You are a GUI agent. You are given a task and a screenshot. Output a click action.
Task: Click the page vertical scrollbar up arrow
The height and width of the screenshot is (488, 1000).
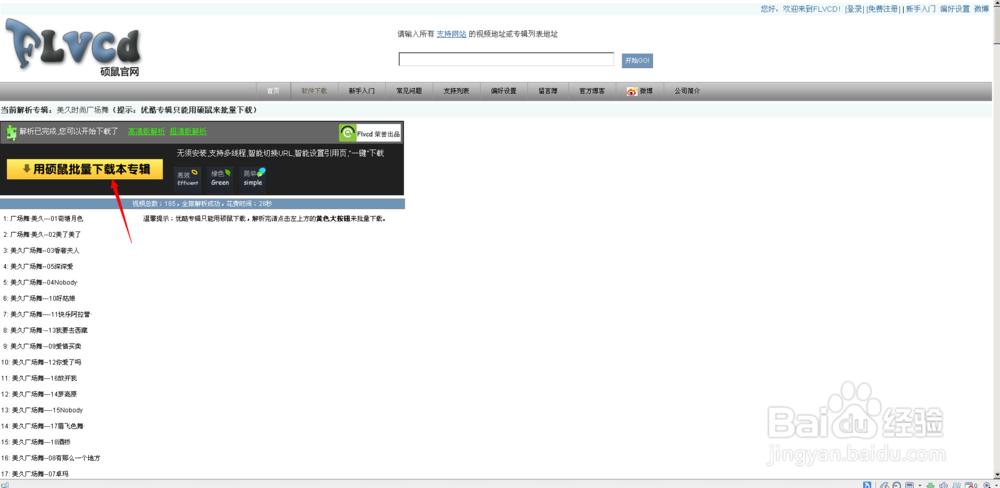[996, 4]
